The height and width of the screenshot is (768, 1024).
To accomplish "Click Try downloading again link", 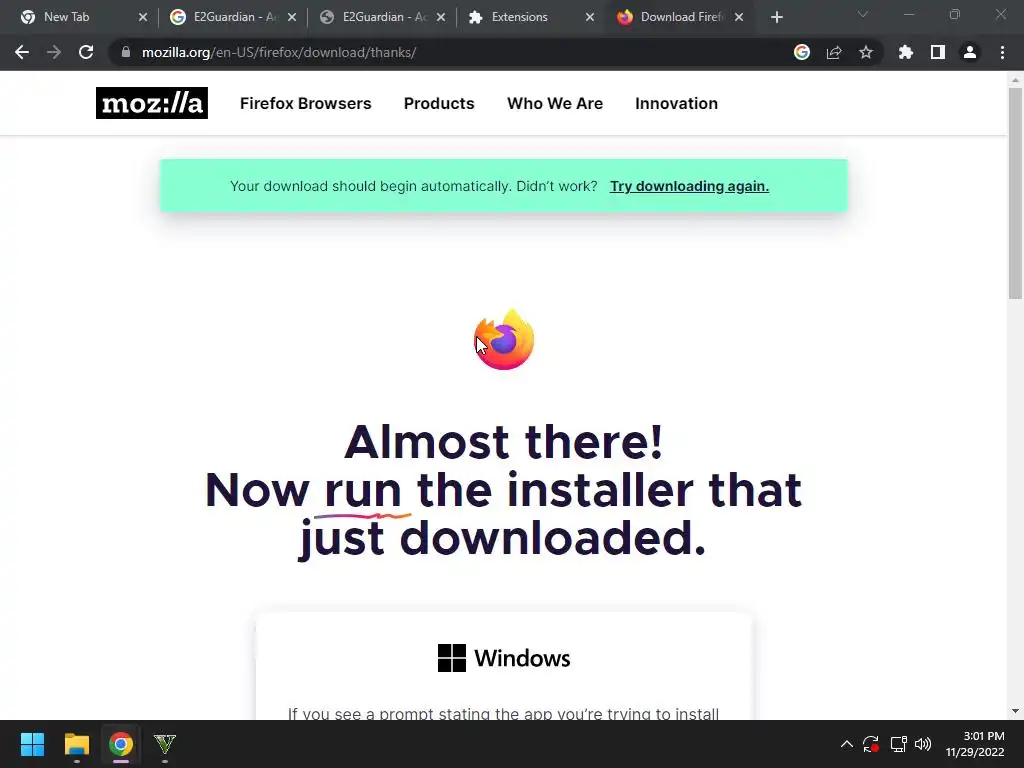I will coord(689,186).
